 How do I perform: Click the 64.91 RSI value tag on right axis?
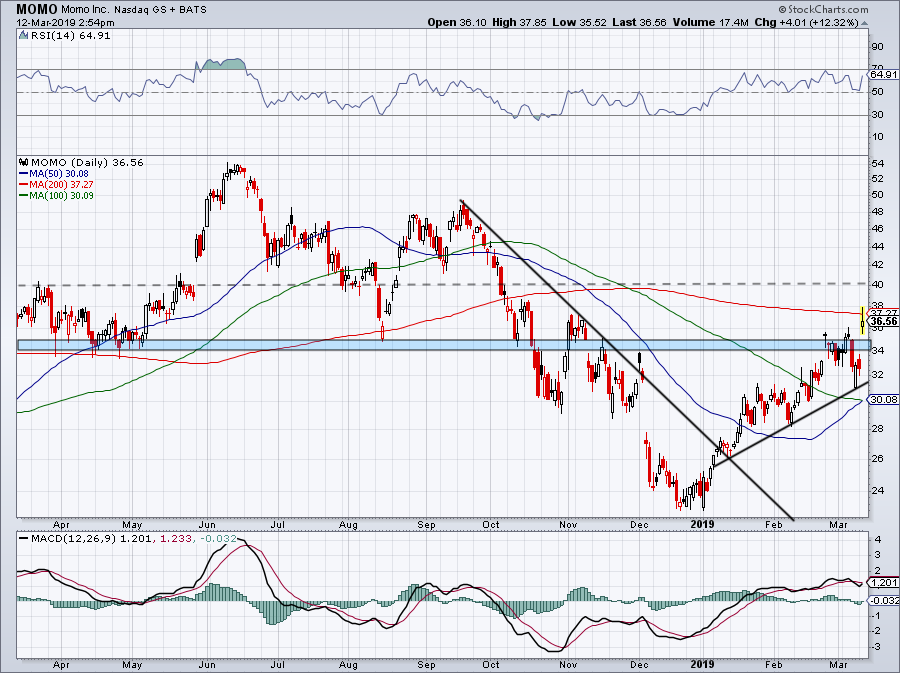(x=883, y=75)
